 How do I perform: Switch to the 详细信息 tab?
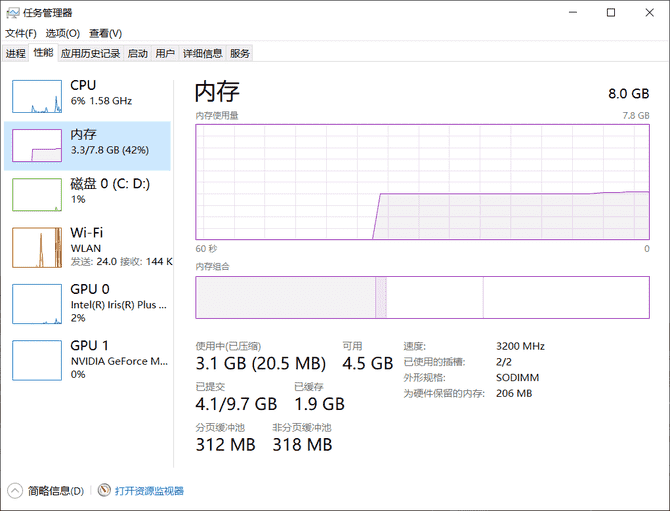[x=203, y=53]
